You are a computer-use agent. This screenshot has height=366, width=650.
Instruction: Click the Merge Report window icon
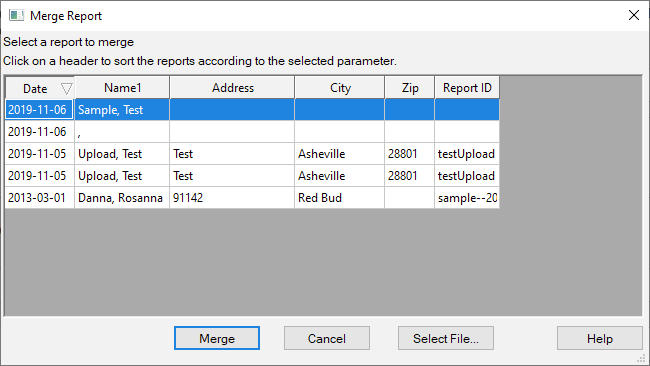pos(17,16)
